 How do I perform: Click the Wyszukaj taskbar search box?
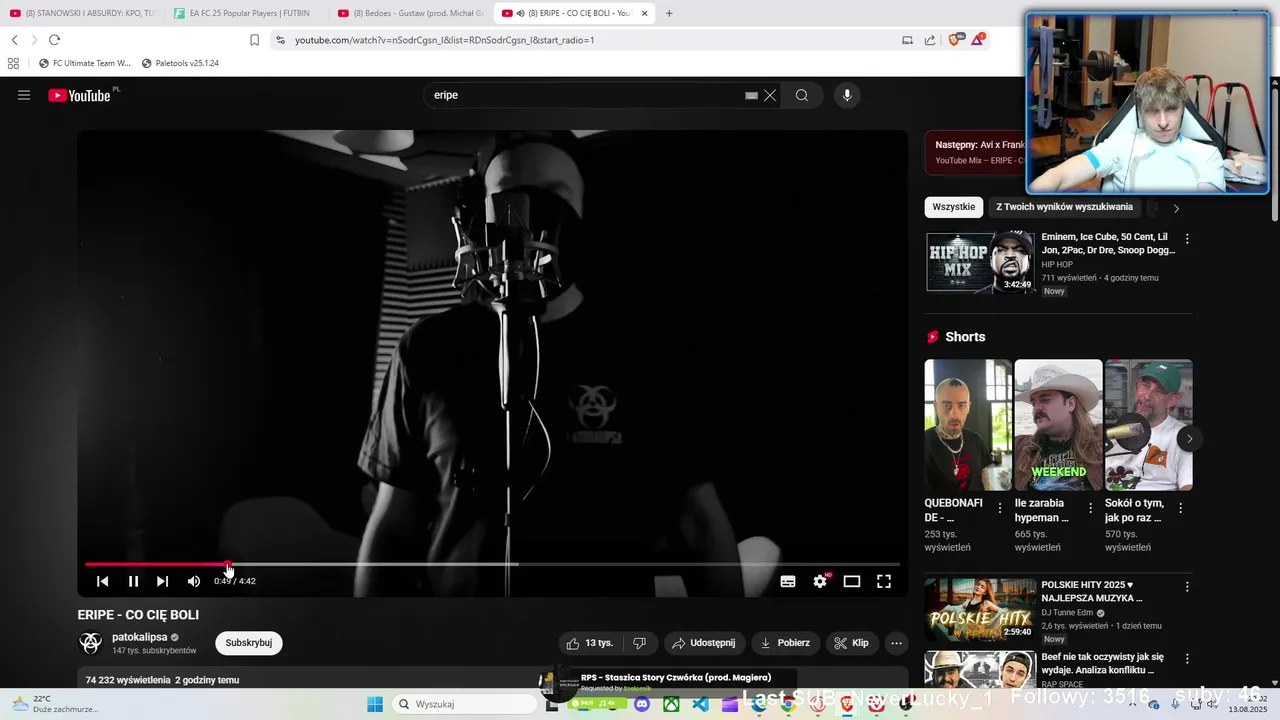coord(466,704)
